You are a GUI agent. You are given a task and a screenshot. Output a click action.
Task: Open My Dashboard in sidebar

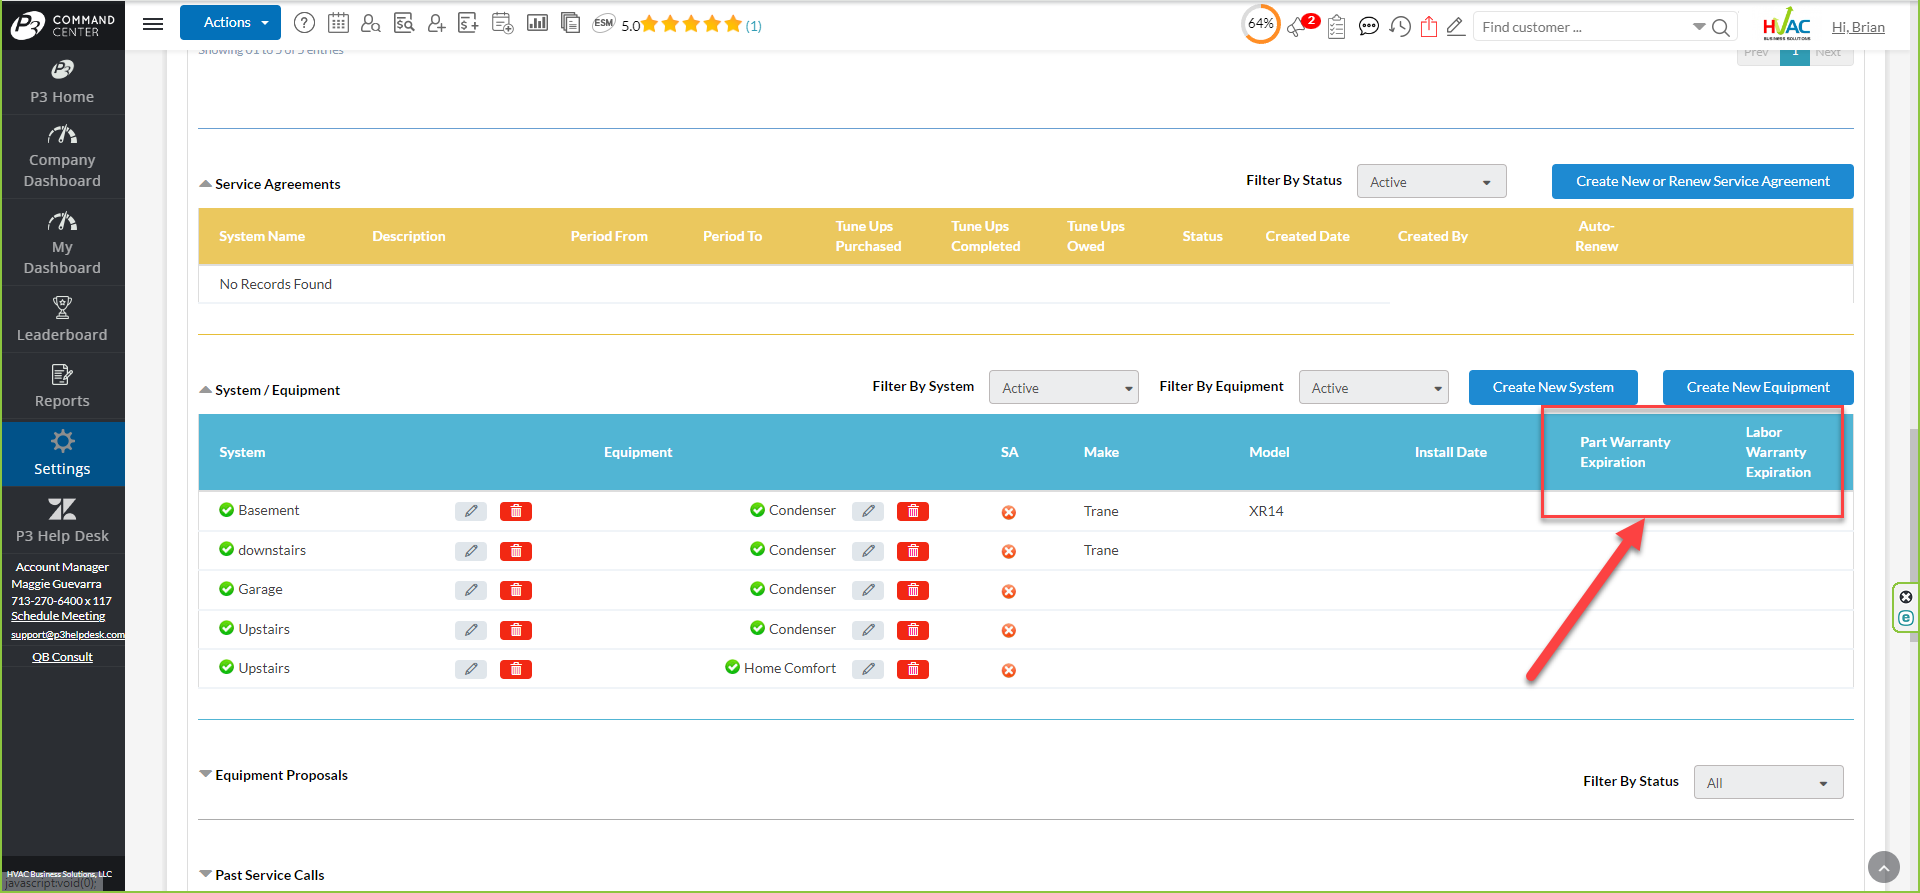click(x=62, y=243)
